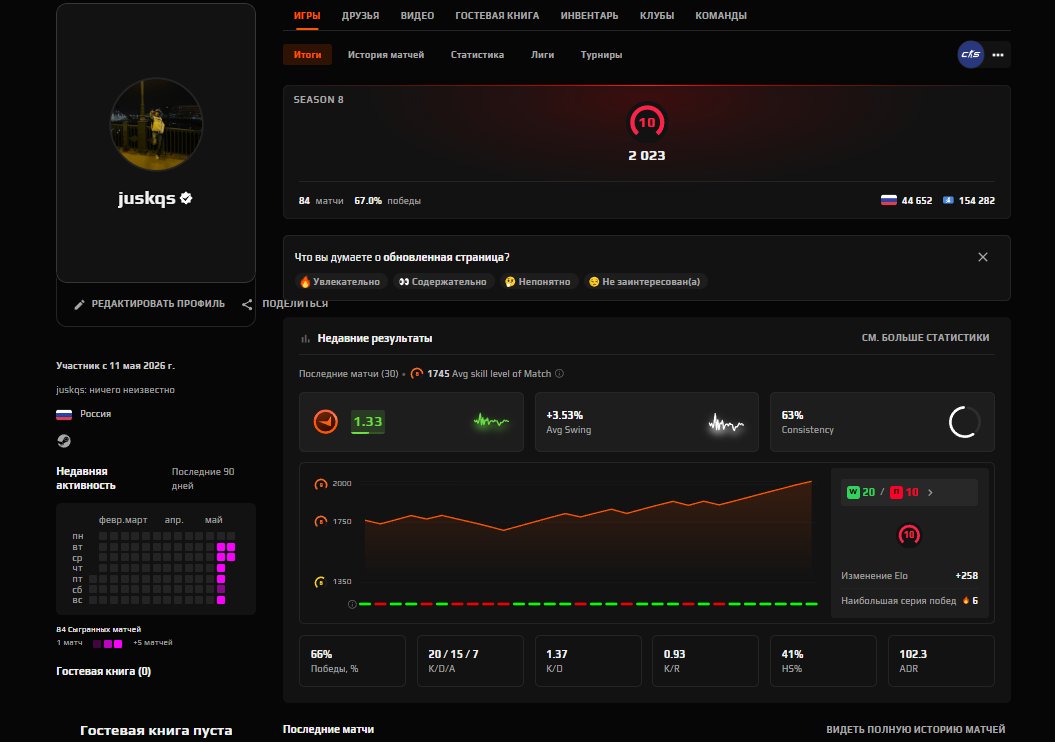Open the Турниры sub-tab
This screenshot has width=1055, height=742.
[x=601, y=54]
